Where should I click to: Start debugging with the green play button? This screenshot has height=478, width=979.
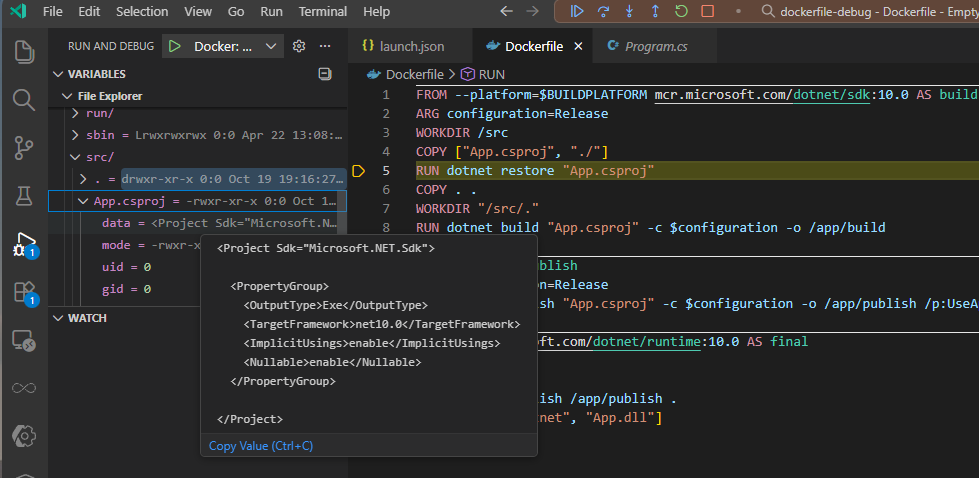tap(175, 46)
